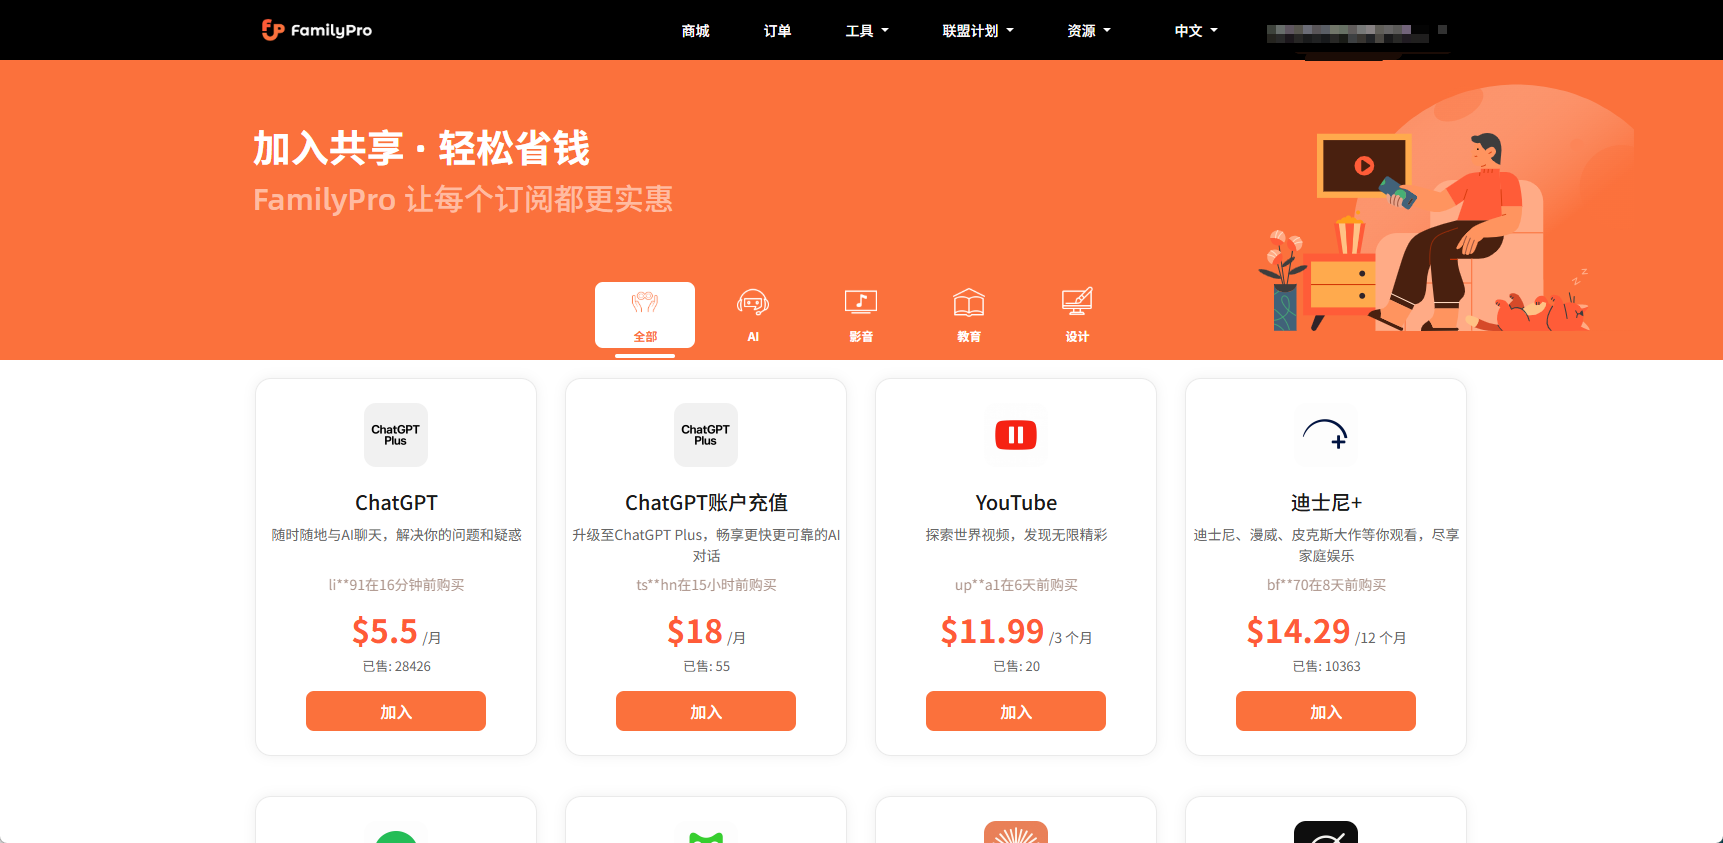Click 探索世界视频，发现无限精彩 description
The image size is (1723, 843).
point(1016,535)
